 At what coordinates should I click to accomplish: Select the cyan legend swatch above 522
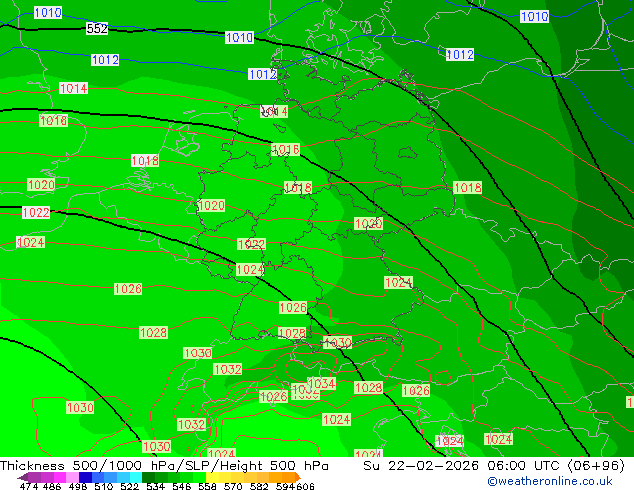pos(135,477)
